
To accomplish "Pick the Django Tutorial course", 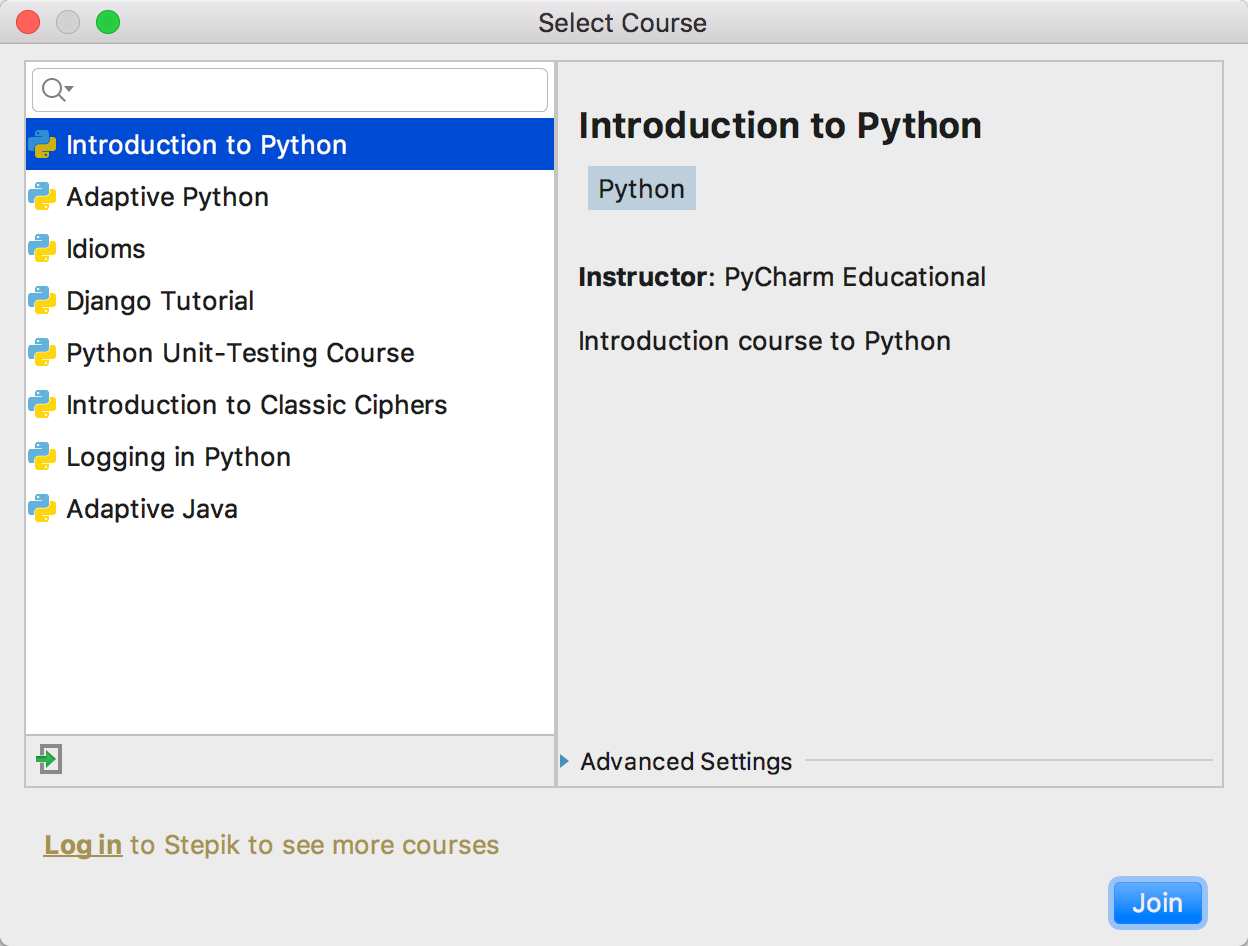I will [160, 301].
